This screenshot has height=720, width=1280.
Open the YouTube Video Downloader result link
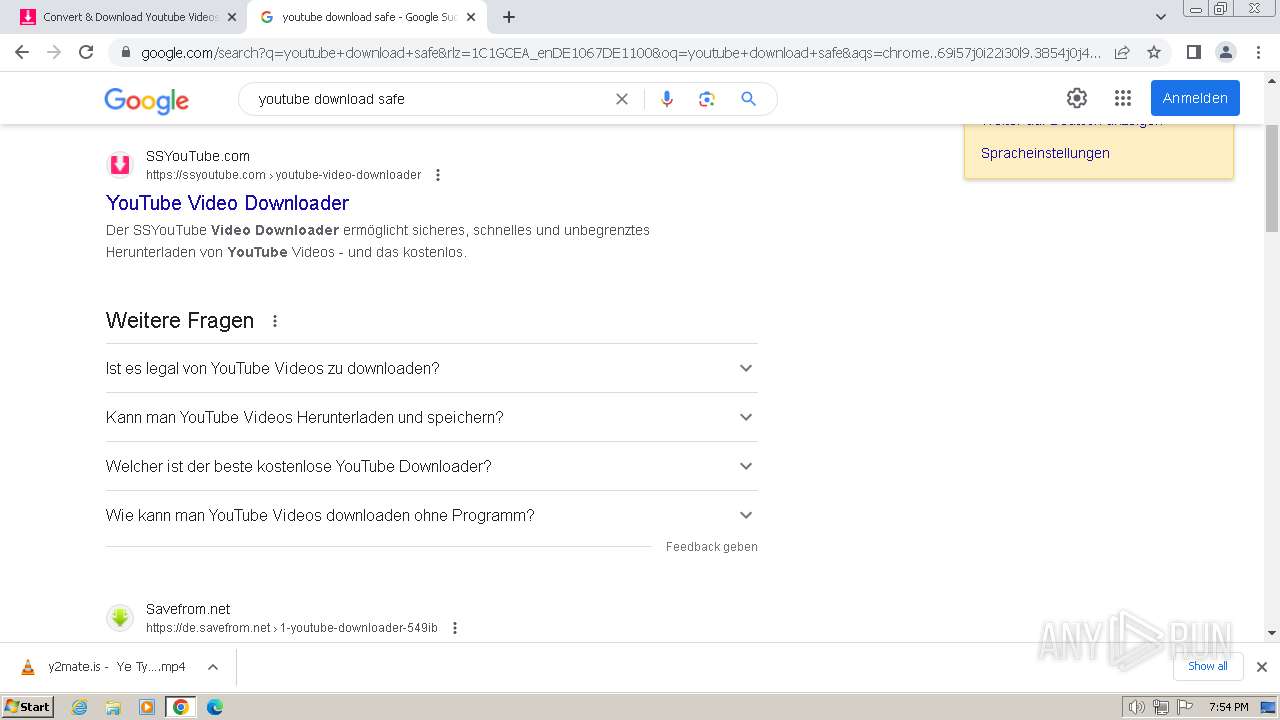(227, 203)
